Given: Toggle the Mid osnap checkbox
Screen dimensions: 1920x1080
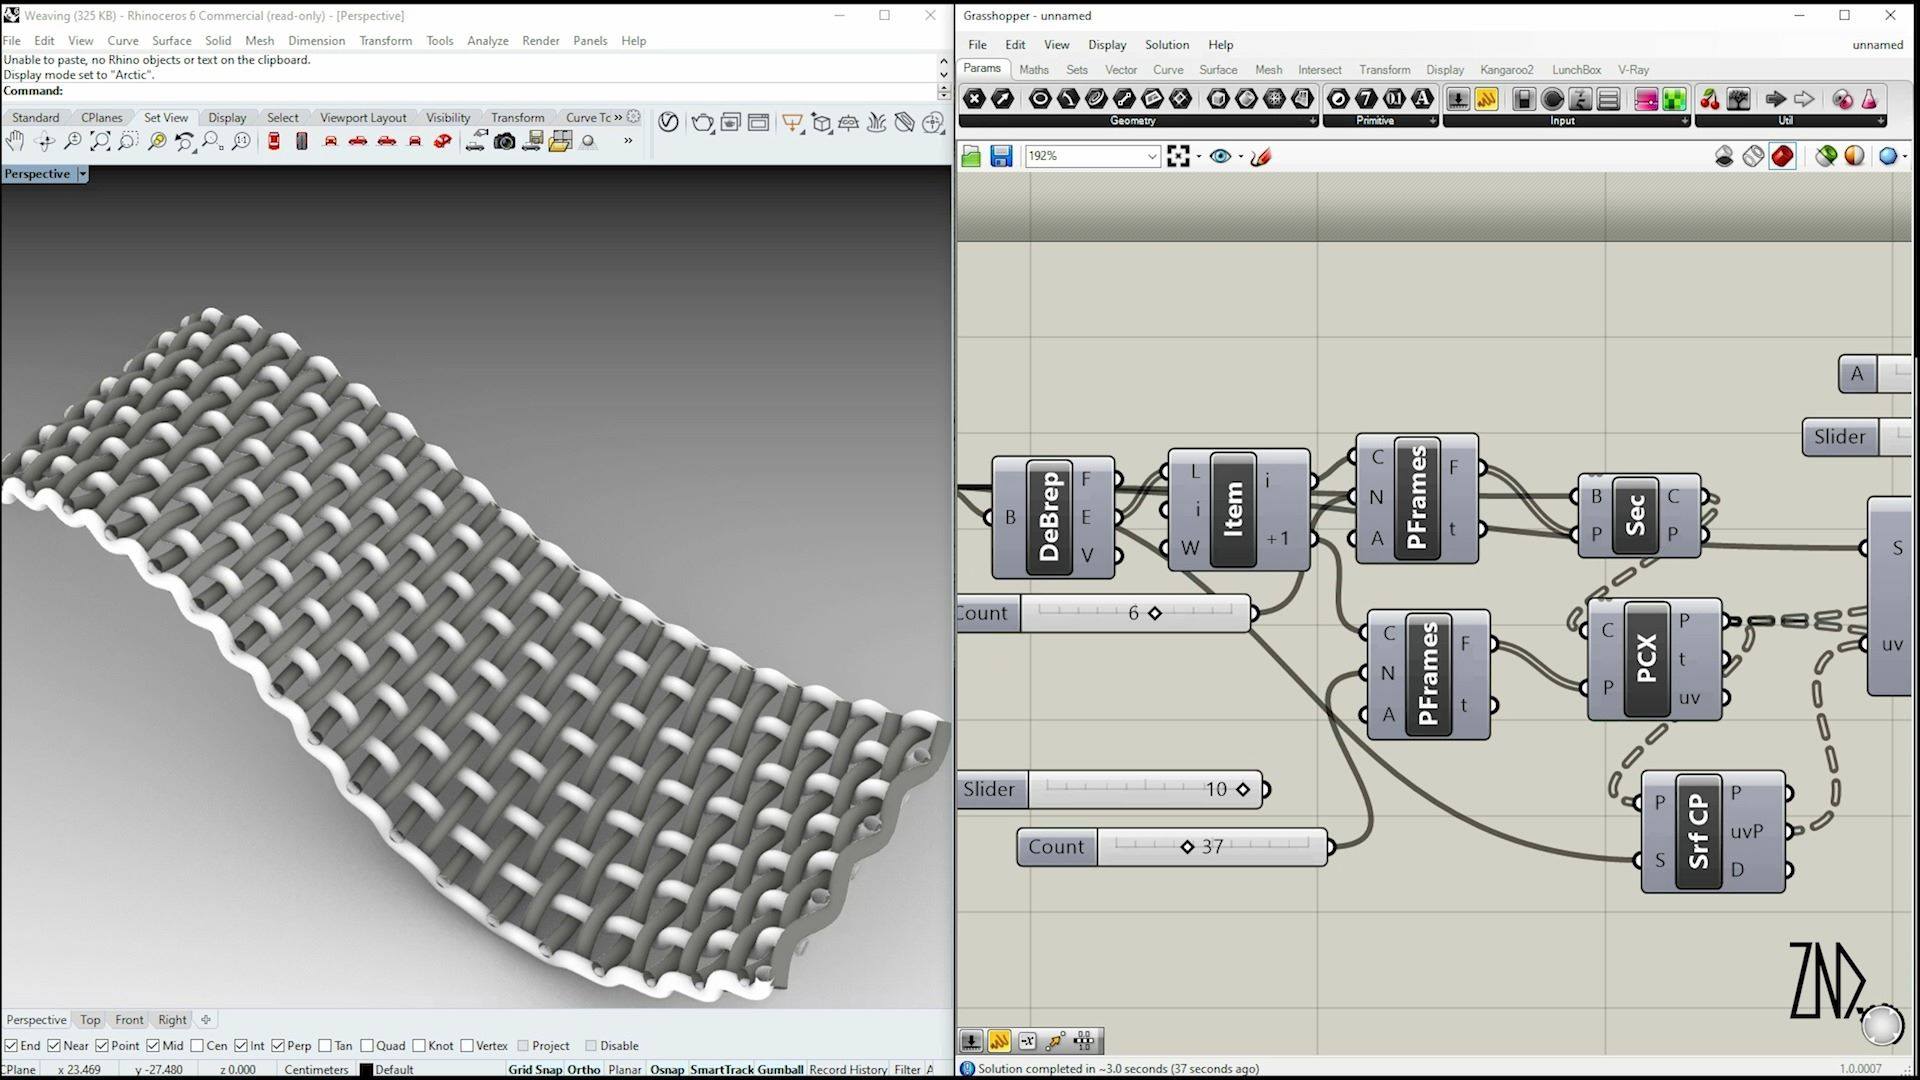Looking at the screenshot, I should 153,1046.
